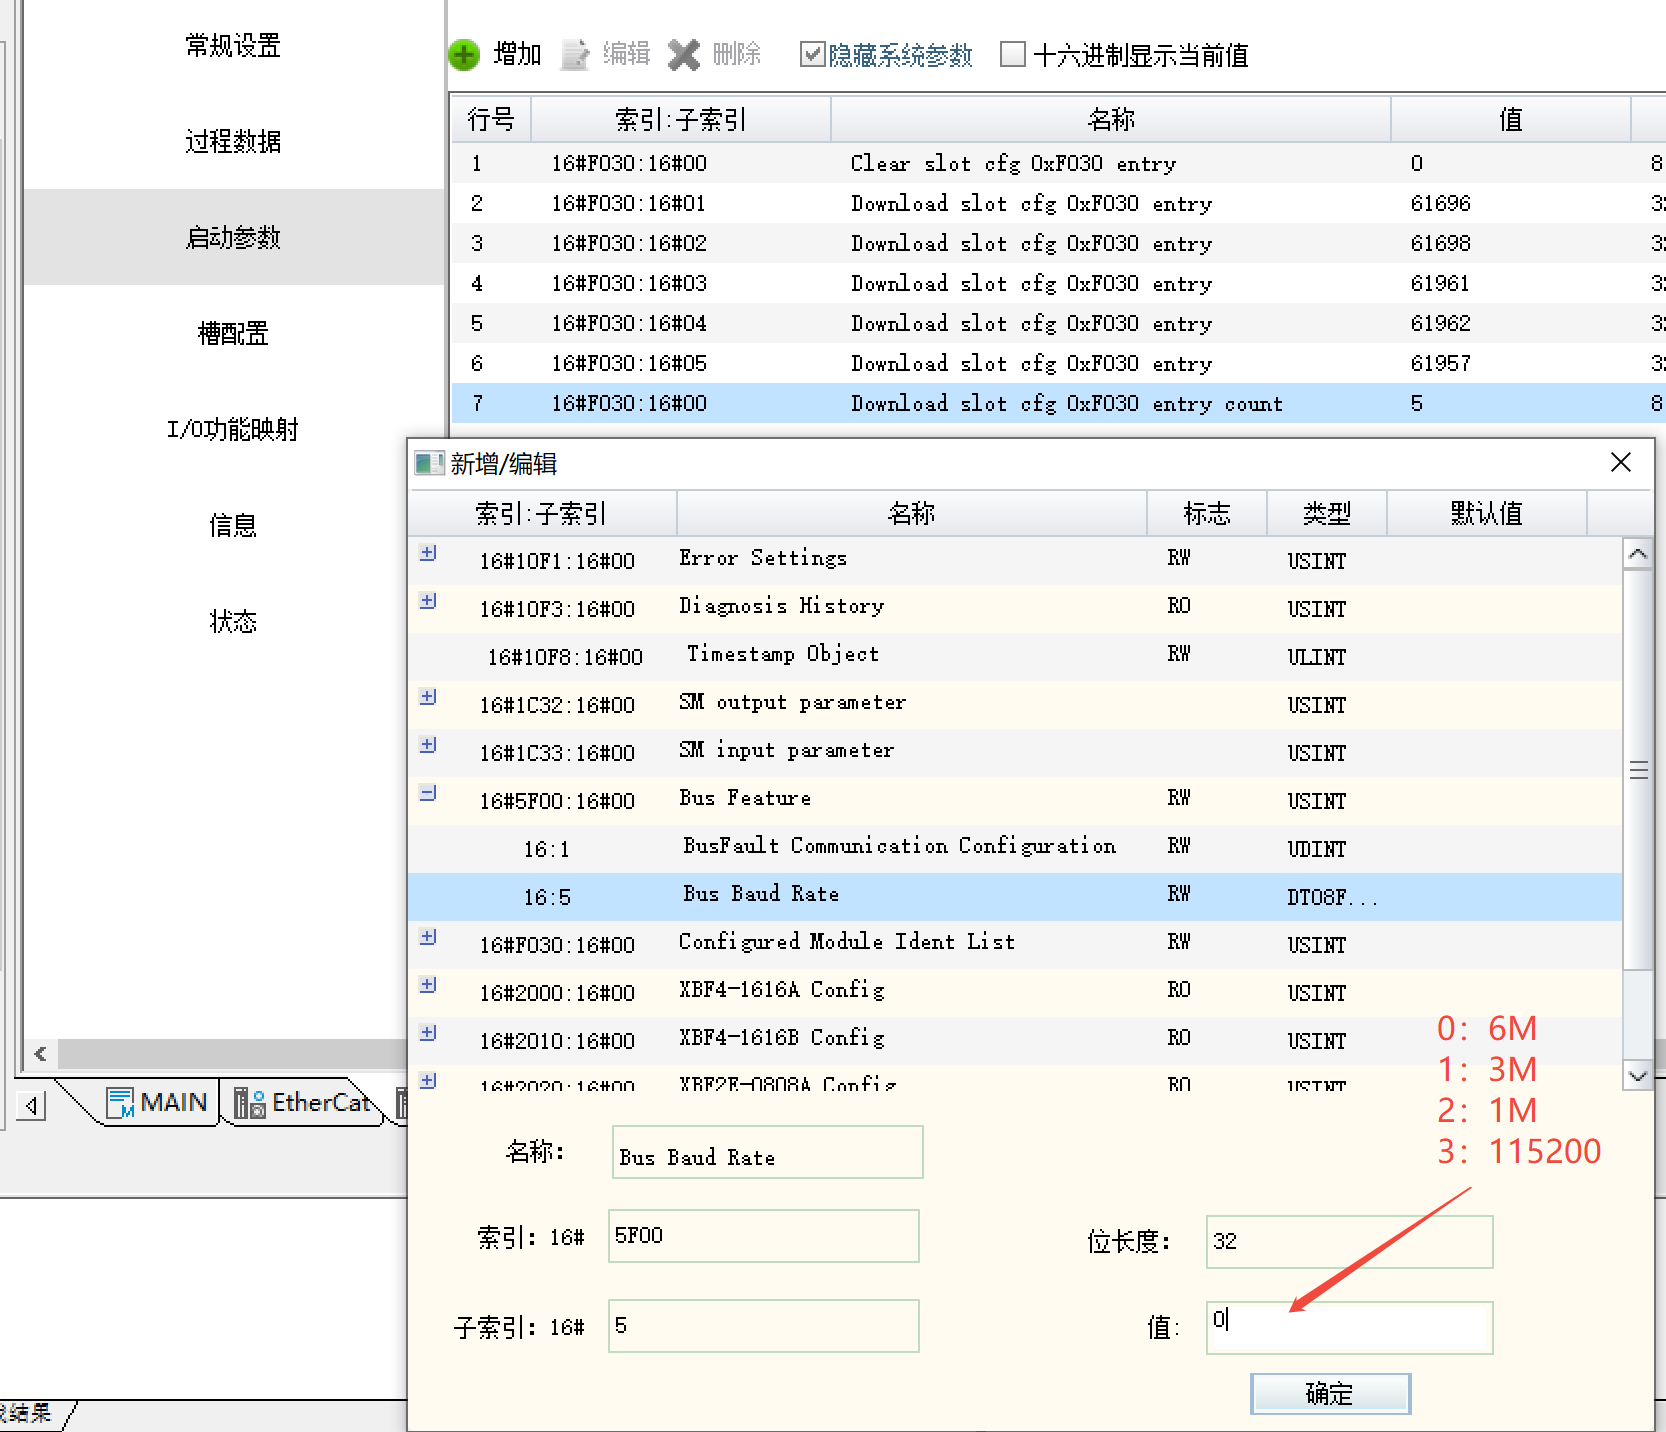This screenshot has width=1666, height=1432.
Task: Click the dialog title icon beside 新增/编辑
Action: click(x=429, y=464)
